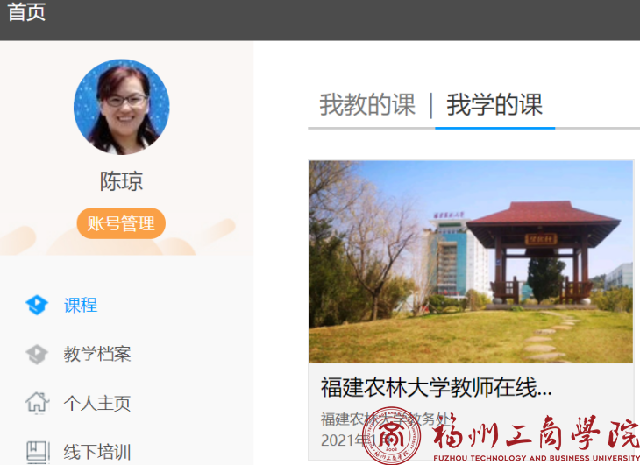Click the circular user avatar photo
640x465 pixels.
[122, 107]
